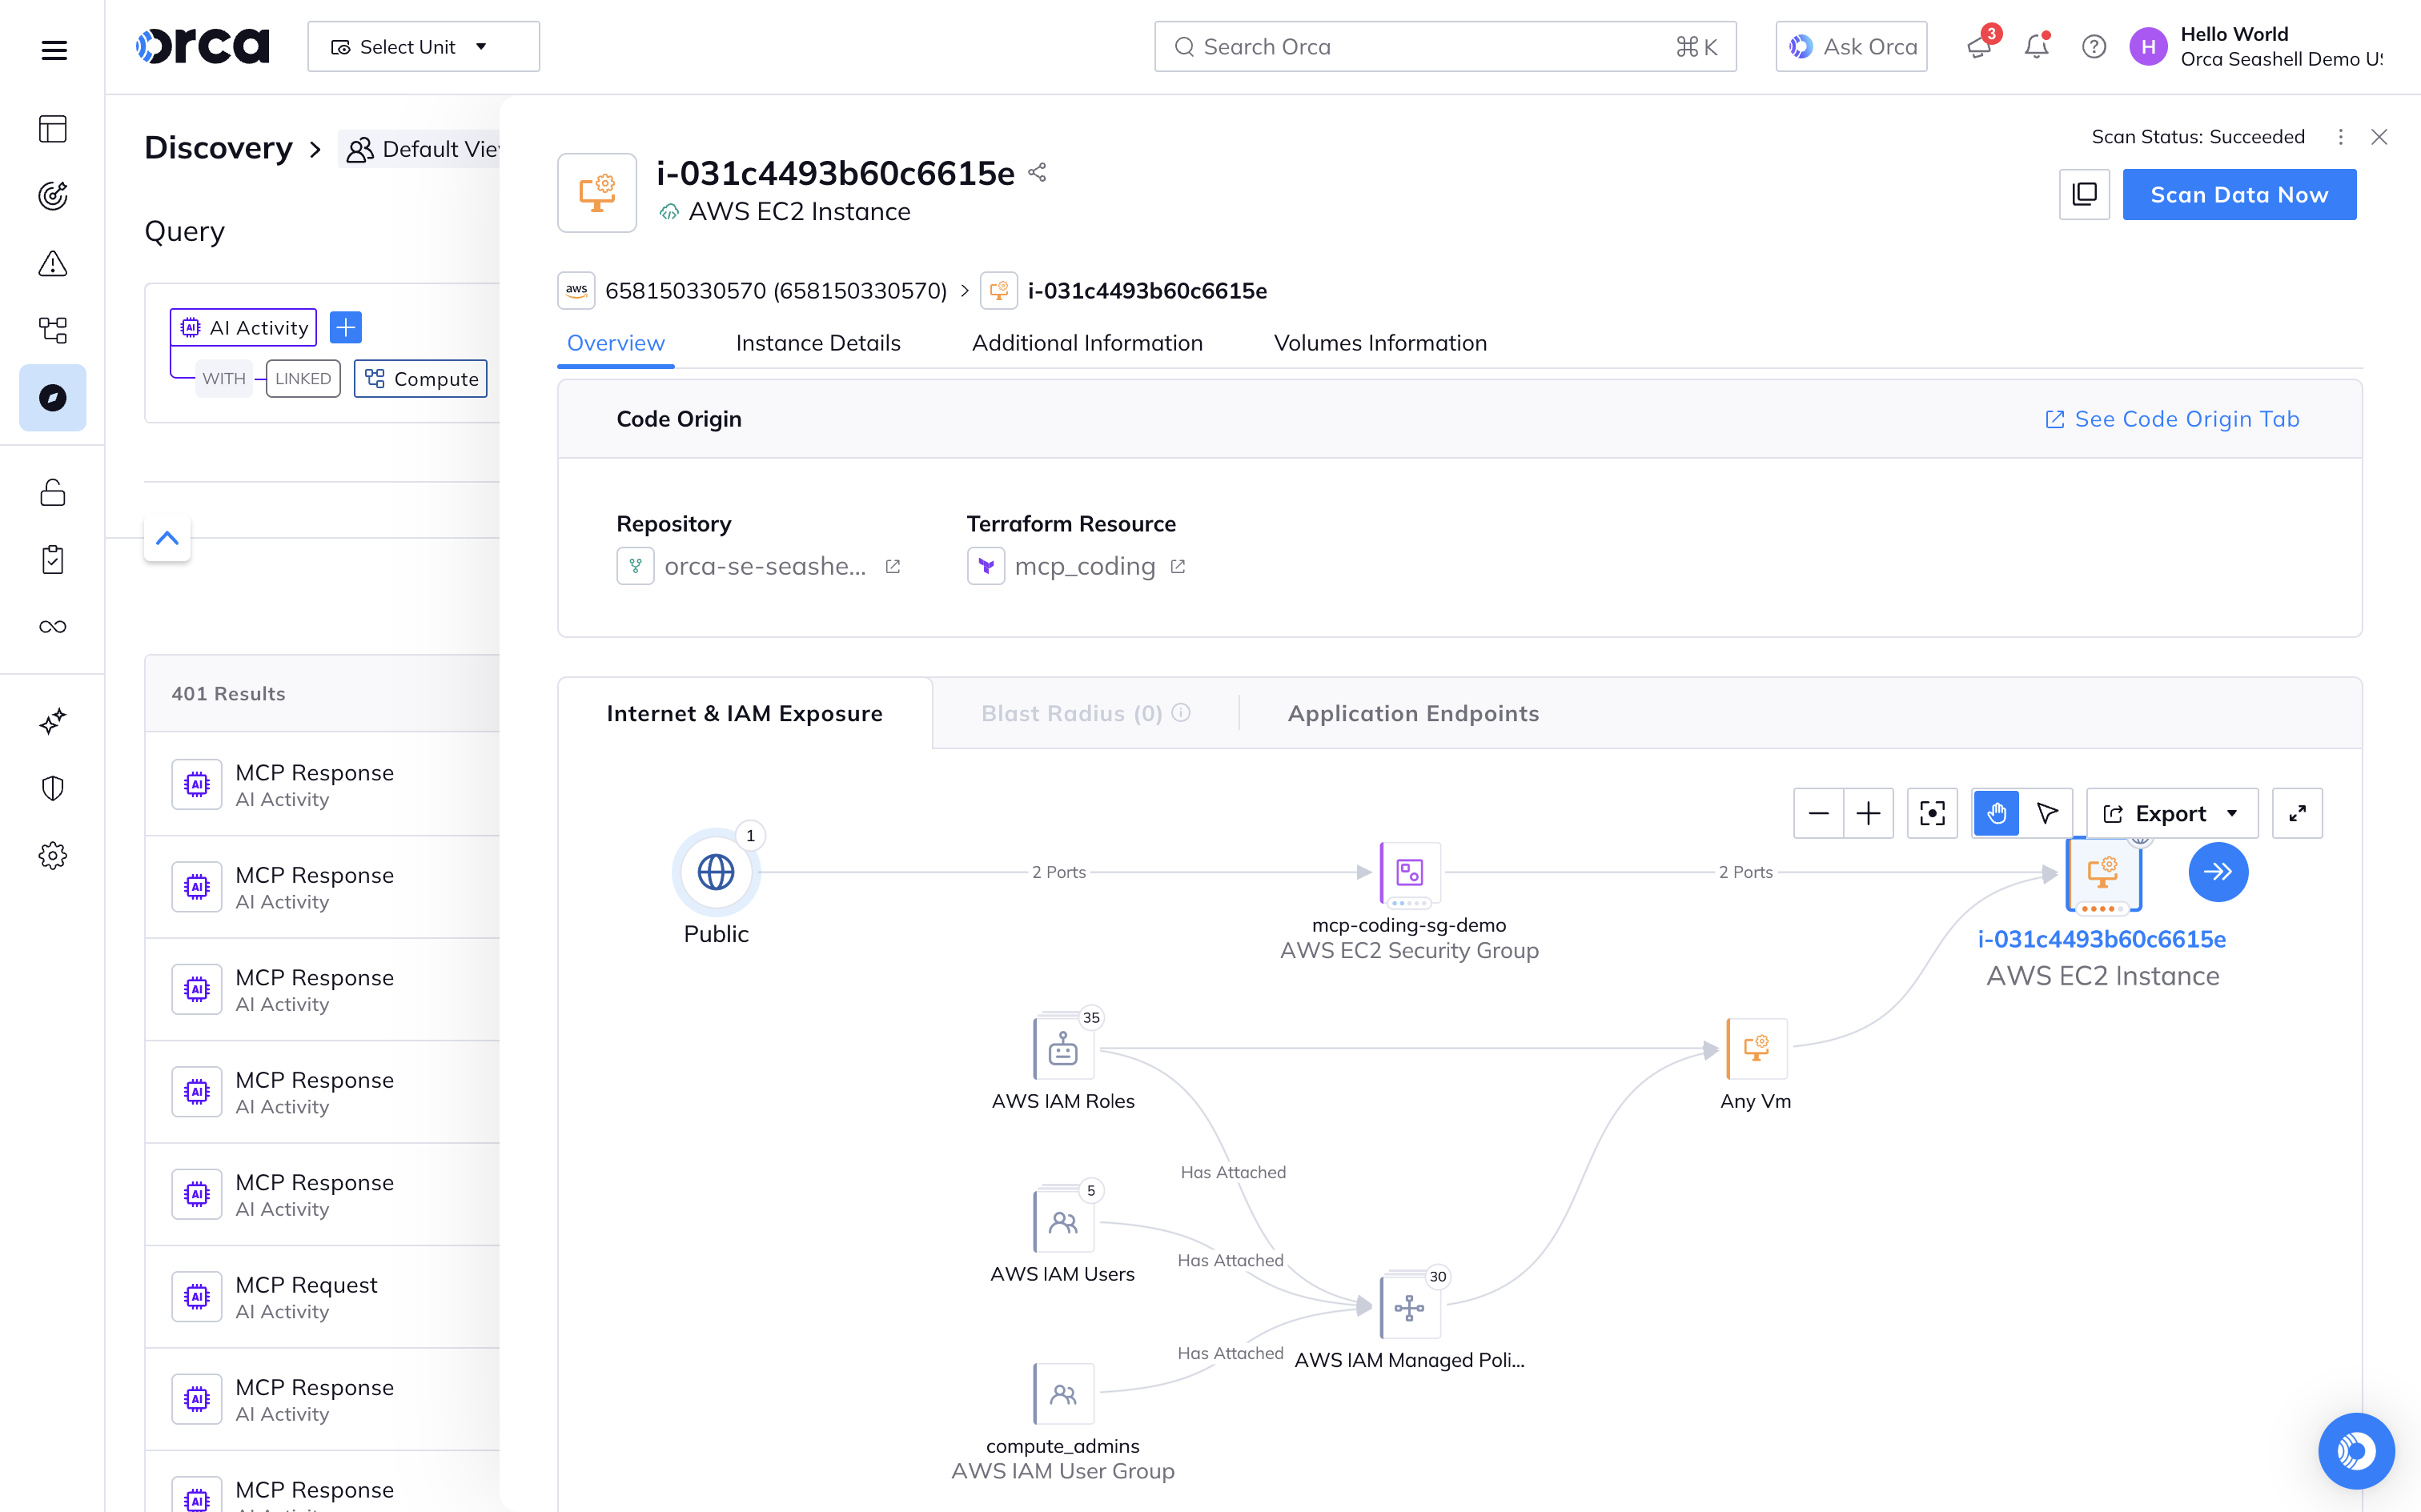Open the Discovery compass icon in sidebar
Image resolution: width=2421 pixels, height=1512 pixels.
click(x=52, y=397)
